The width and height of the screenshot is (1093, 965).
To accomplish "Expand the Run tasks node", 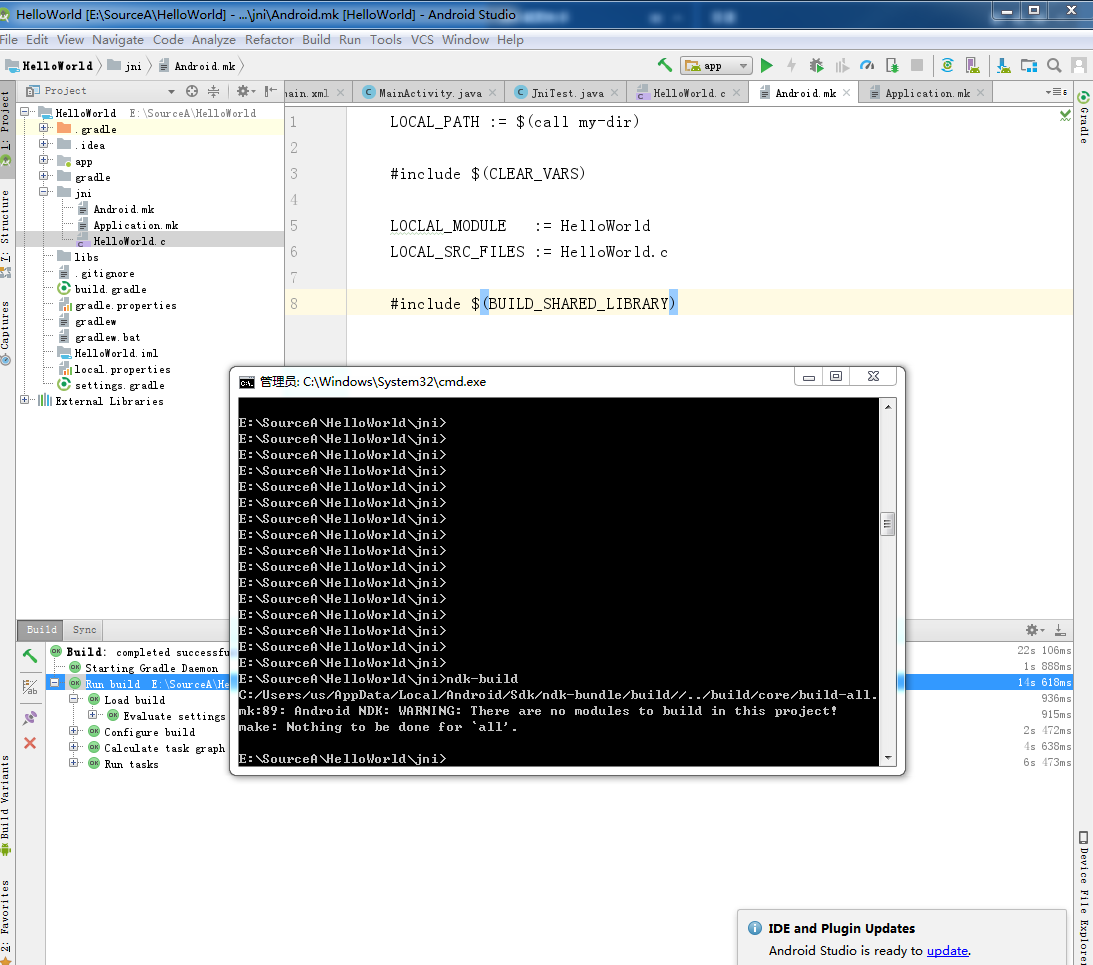I will (73, 763).
